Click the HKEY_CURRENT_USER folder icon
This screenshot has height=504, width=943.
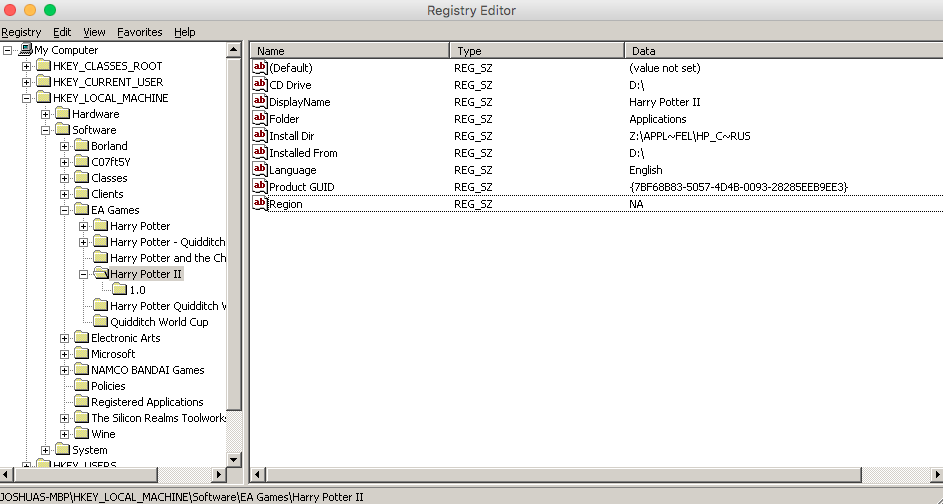coord(43,82)
